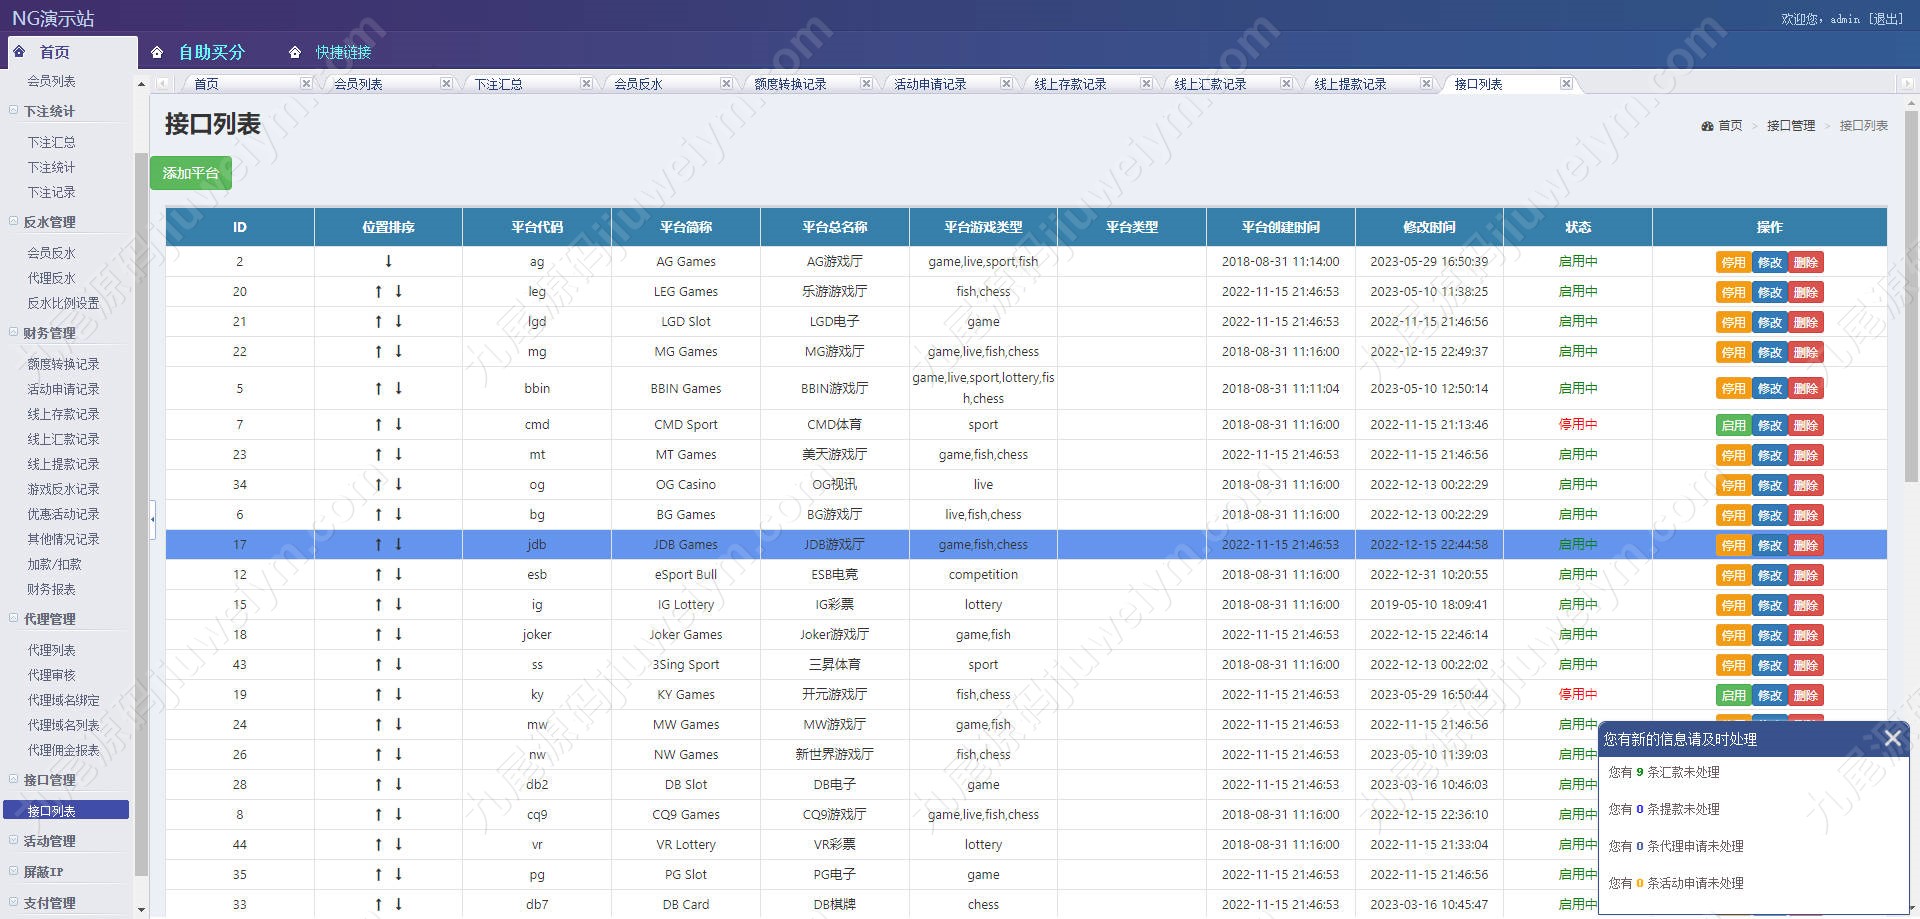This screenshot has height=919, width=1920.
Task: Collapse the 下注统计 sidebar section
Action: (x=14, y=111)
